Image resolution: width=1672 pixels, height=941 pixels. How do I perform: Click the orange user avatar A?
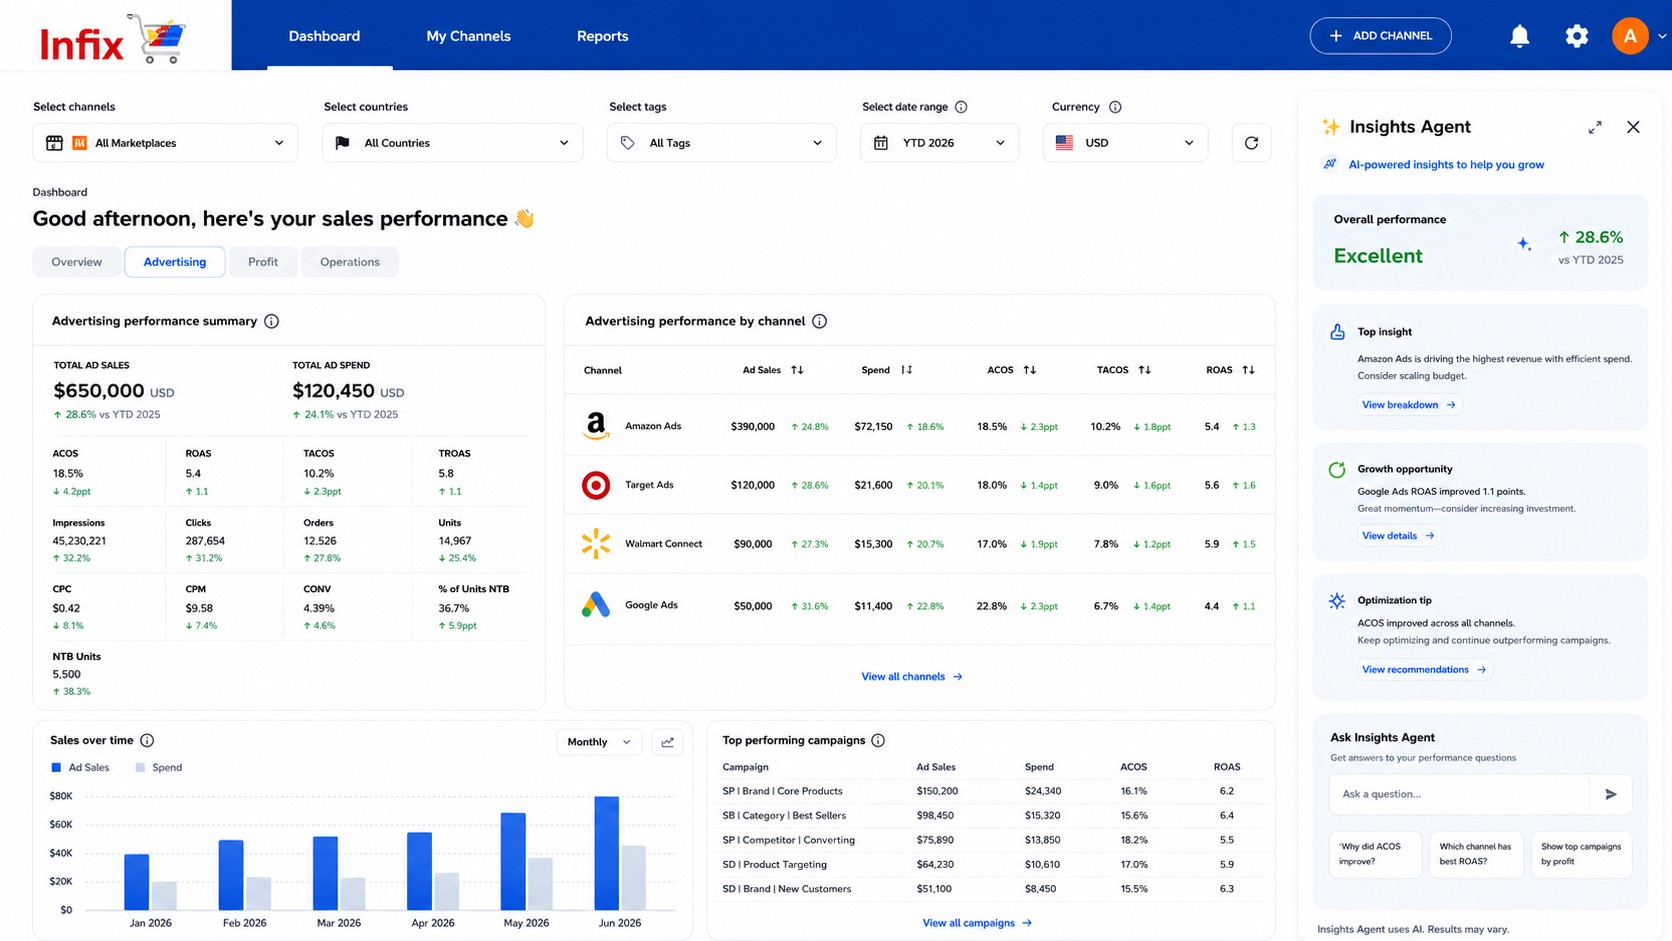[1629, 36]
